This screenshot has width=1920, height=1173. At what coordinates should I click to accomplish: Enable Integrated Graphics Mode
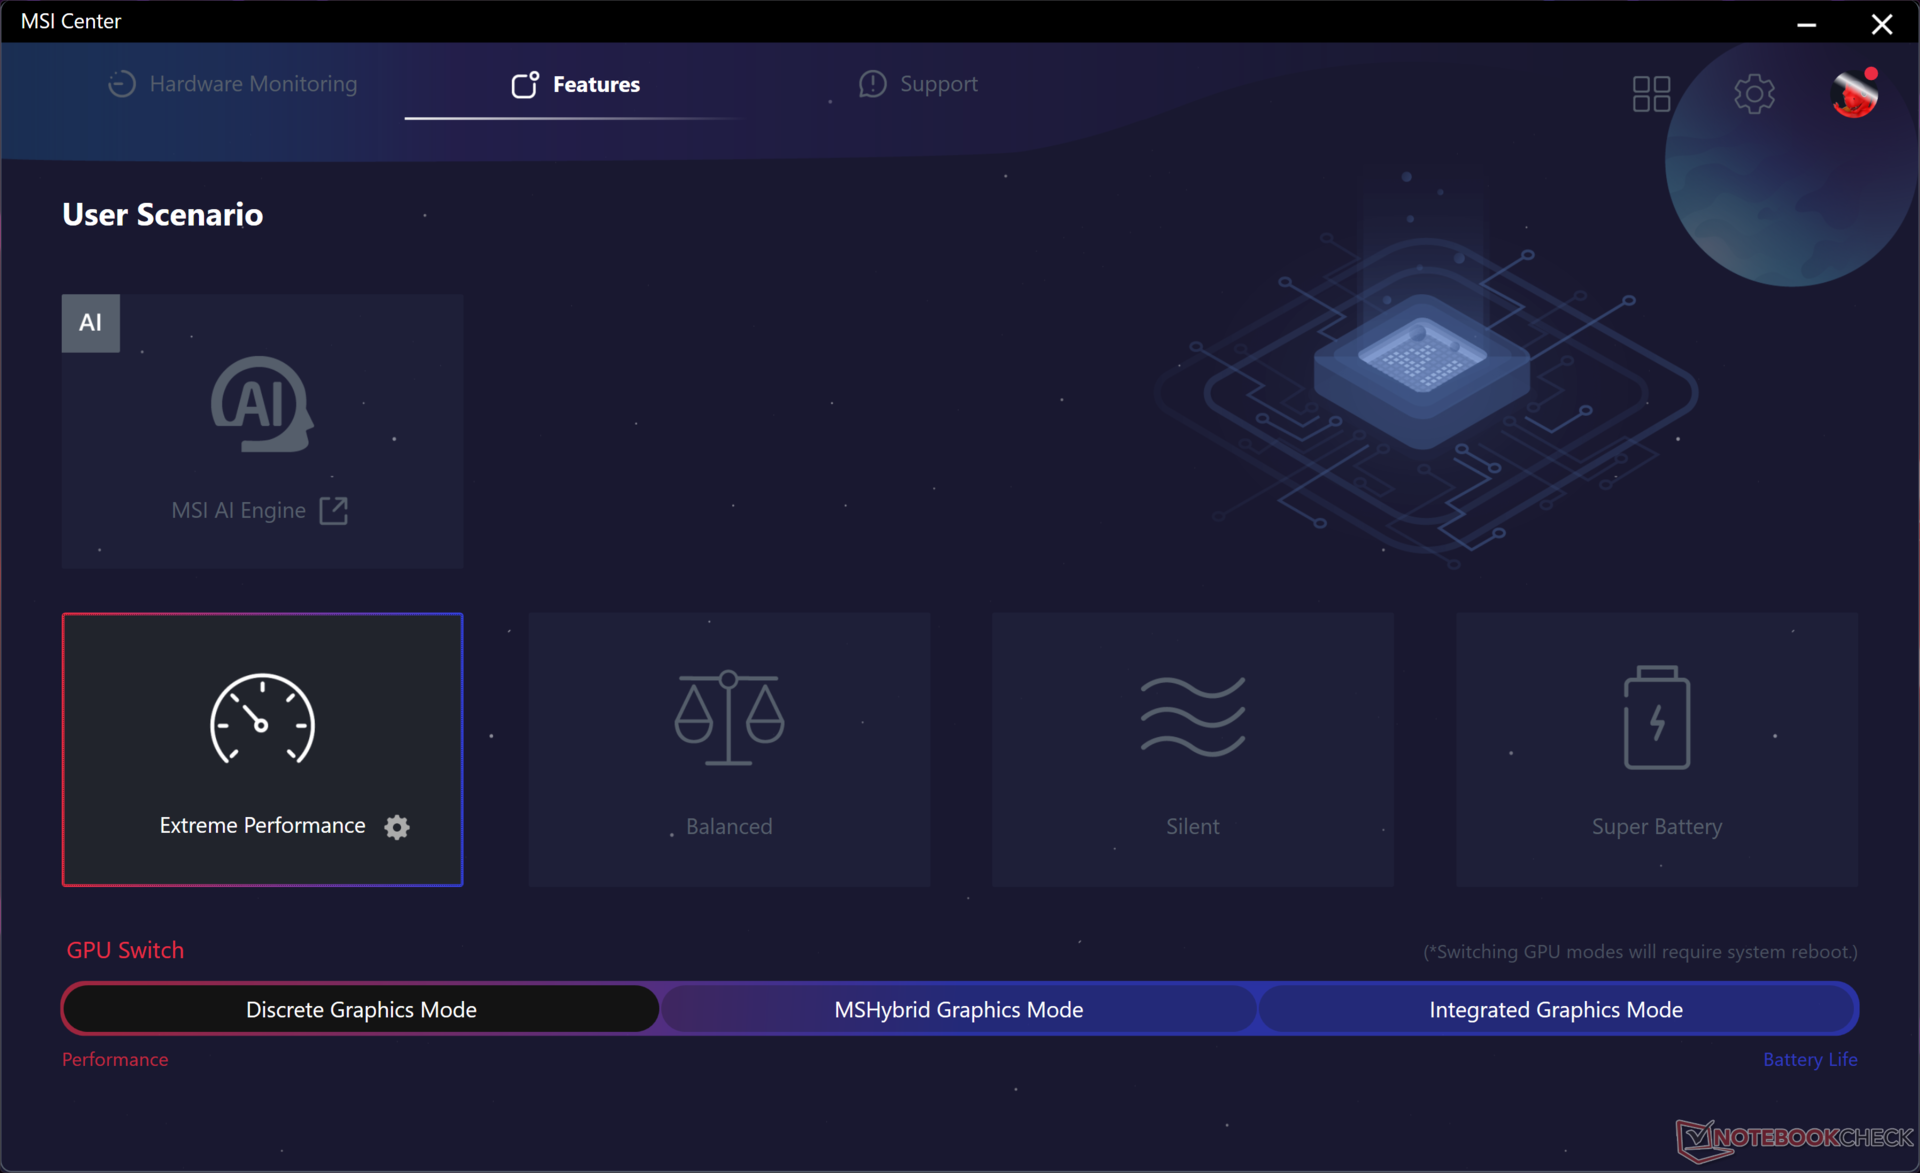(x=1555, y=1009)
